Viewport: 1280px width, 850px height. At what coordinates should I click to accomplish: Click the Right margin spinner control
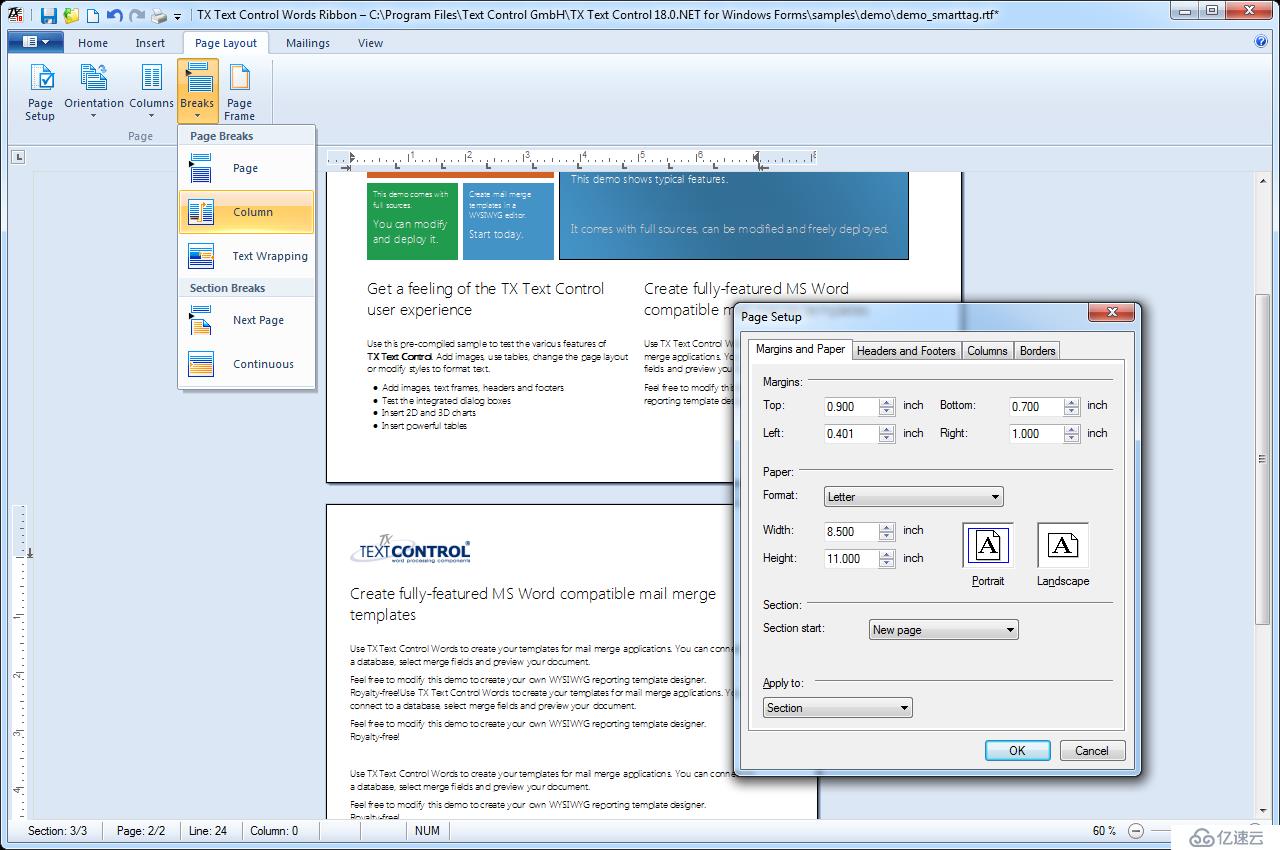coord(1072,434)
